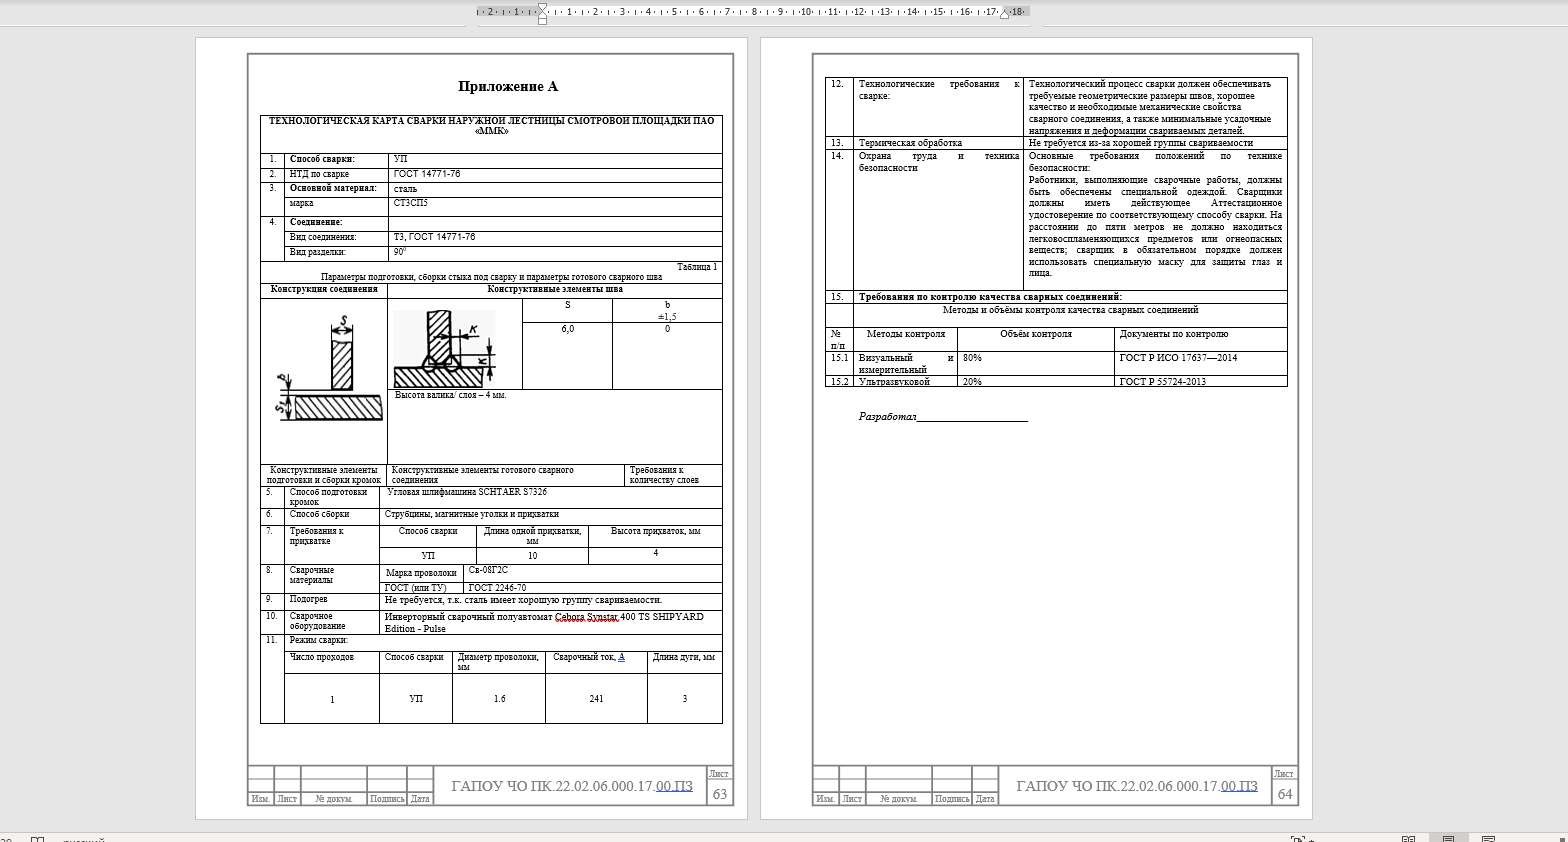
Task: Click the right indent marker on ruler
Action: pyautogui.click(x=1005, y=15)
